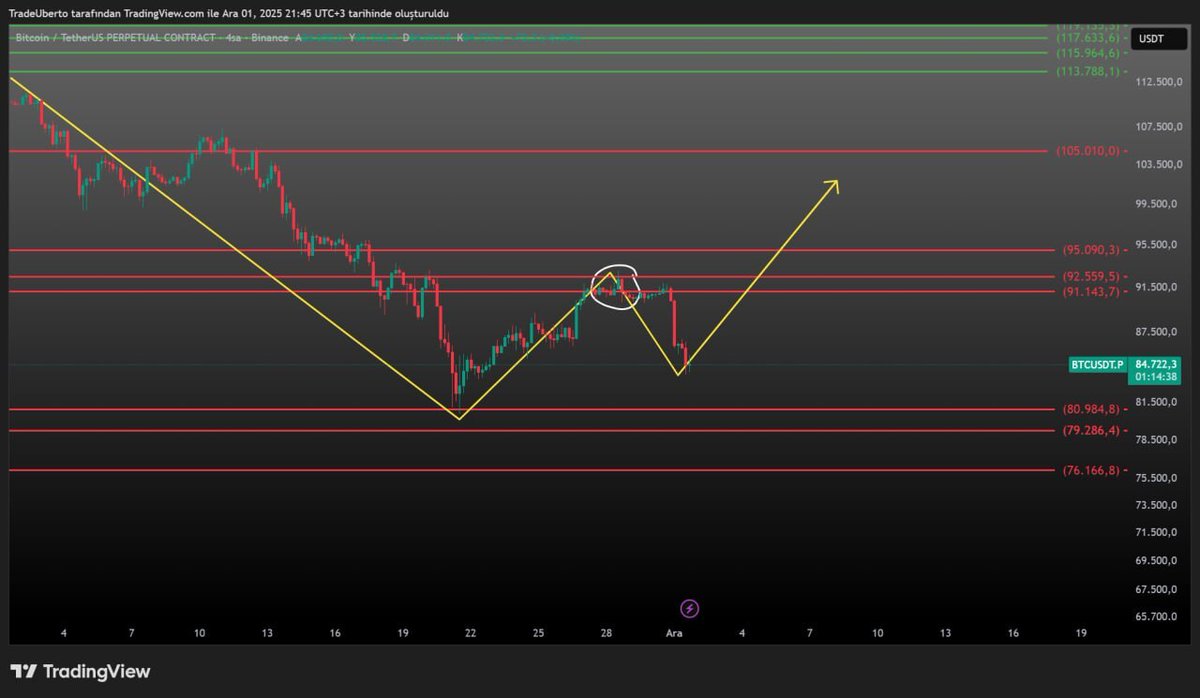Click the 01:14:38 countdown timer

[x=1157, y=378]
